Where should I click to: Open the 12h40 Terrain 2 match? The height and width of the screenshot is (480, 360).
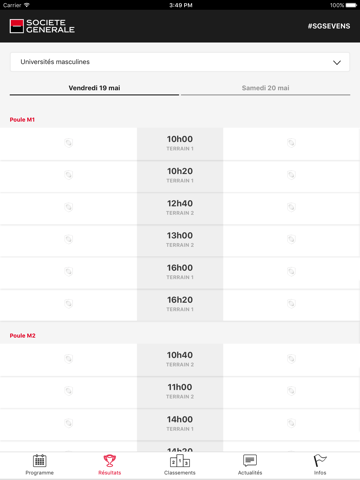[x=180, y=207]
